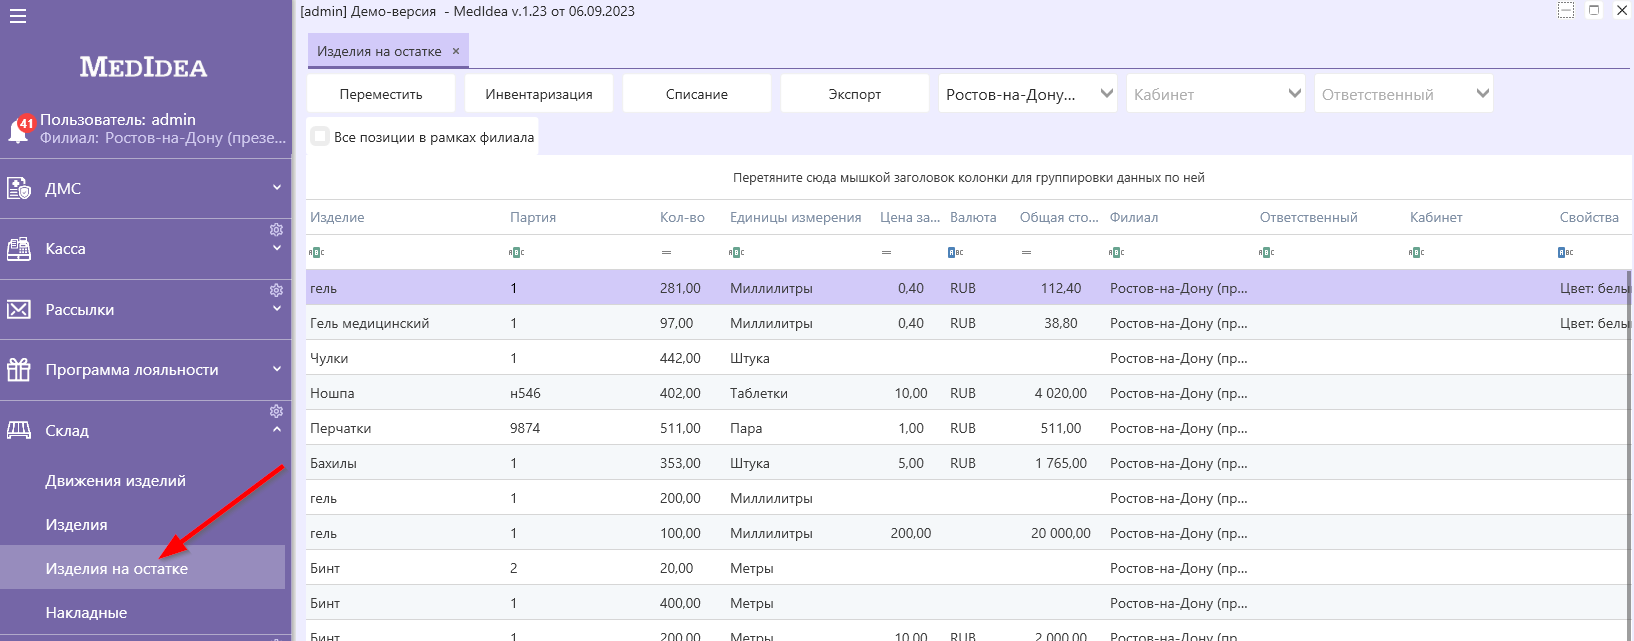The width and height of the screenshot is (1634, 641).
Task: Click filter icon under Изделие column
Action: (317, 252)
